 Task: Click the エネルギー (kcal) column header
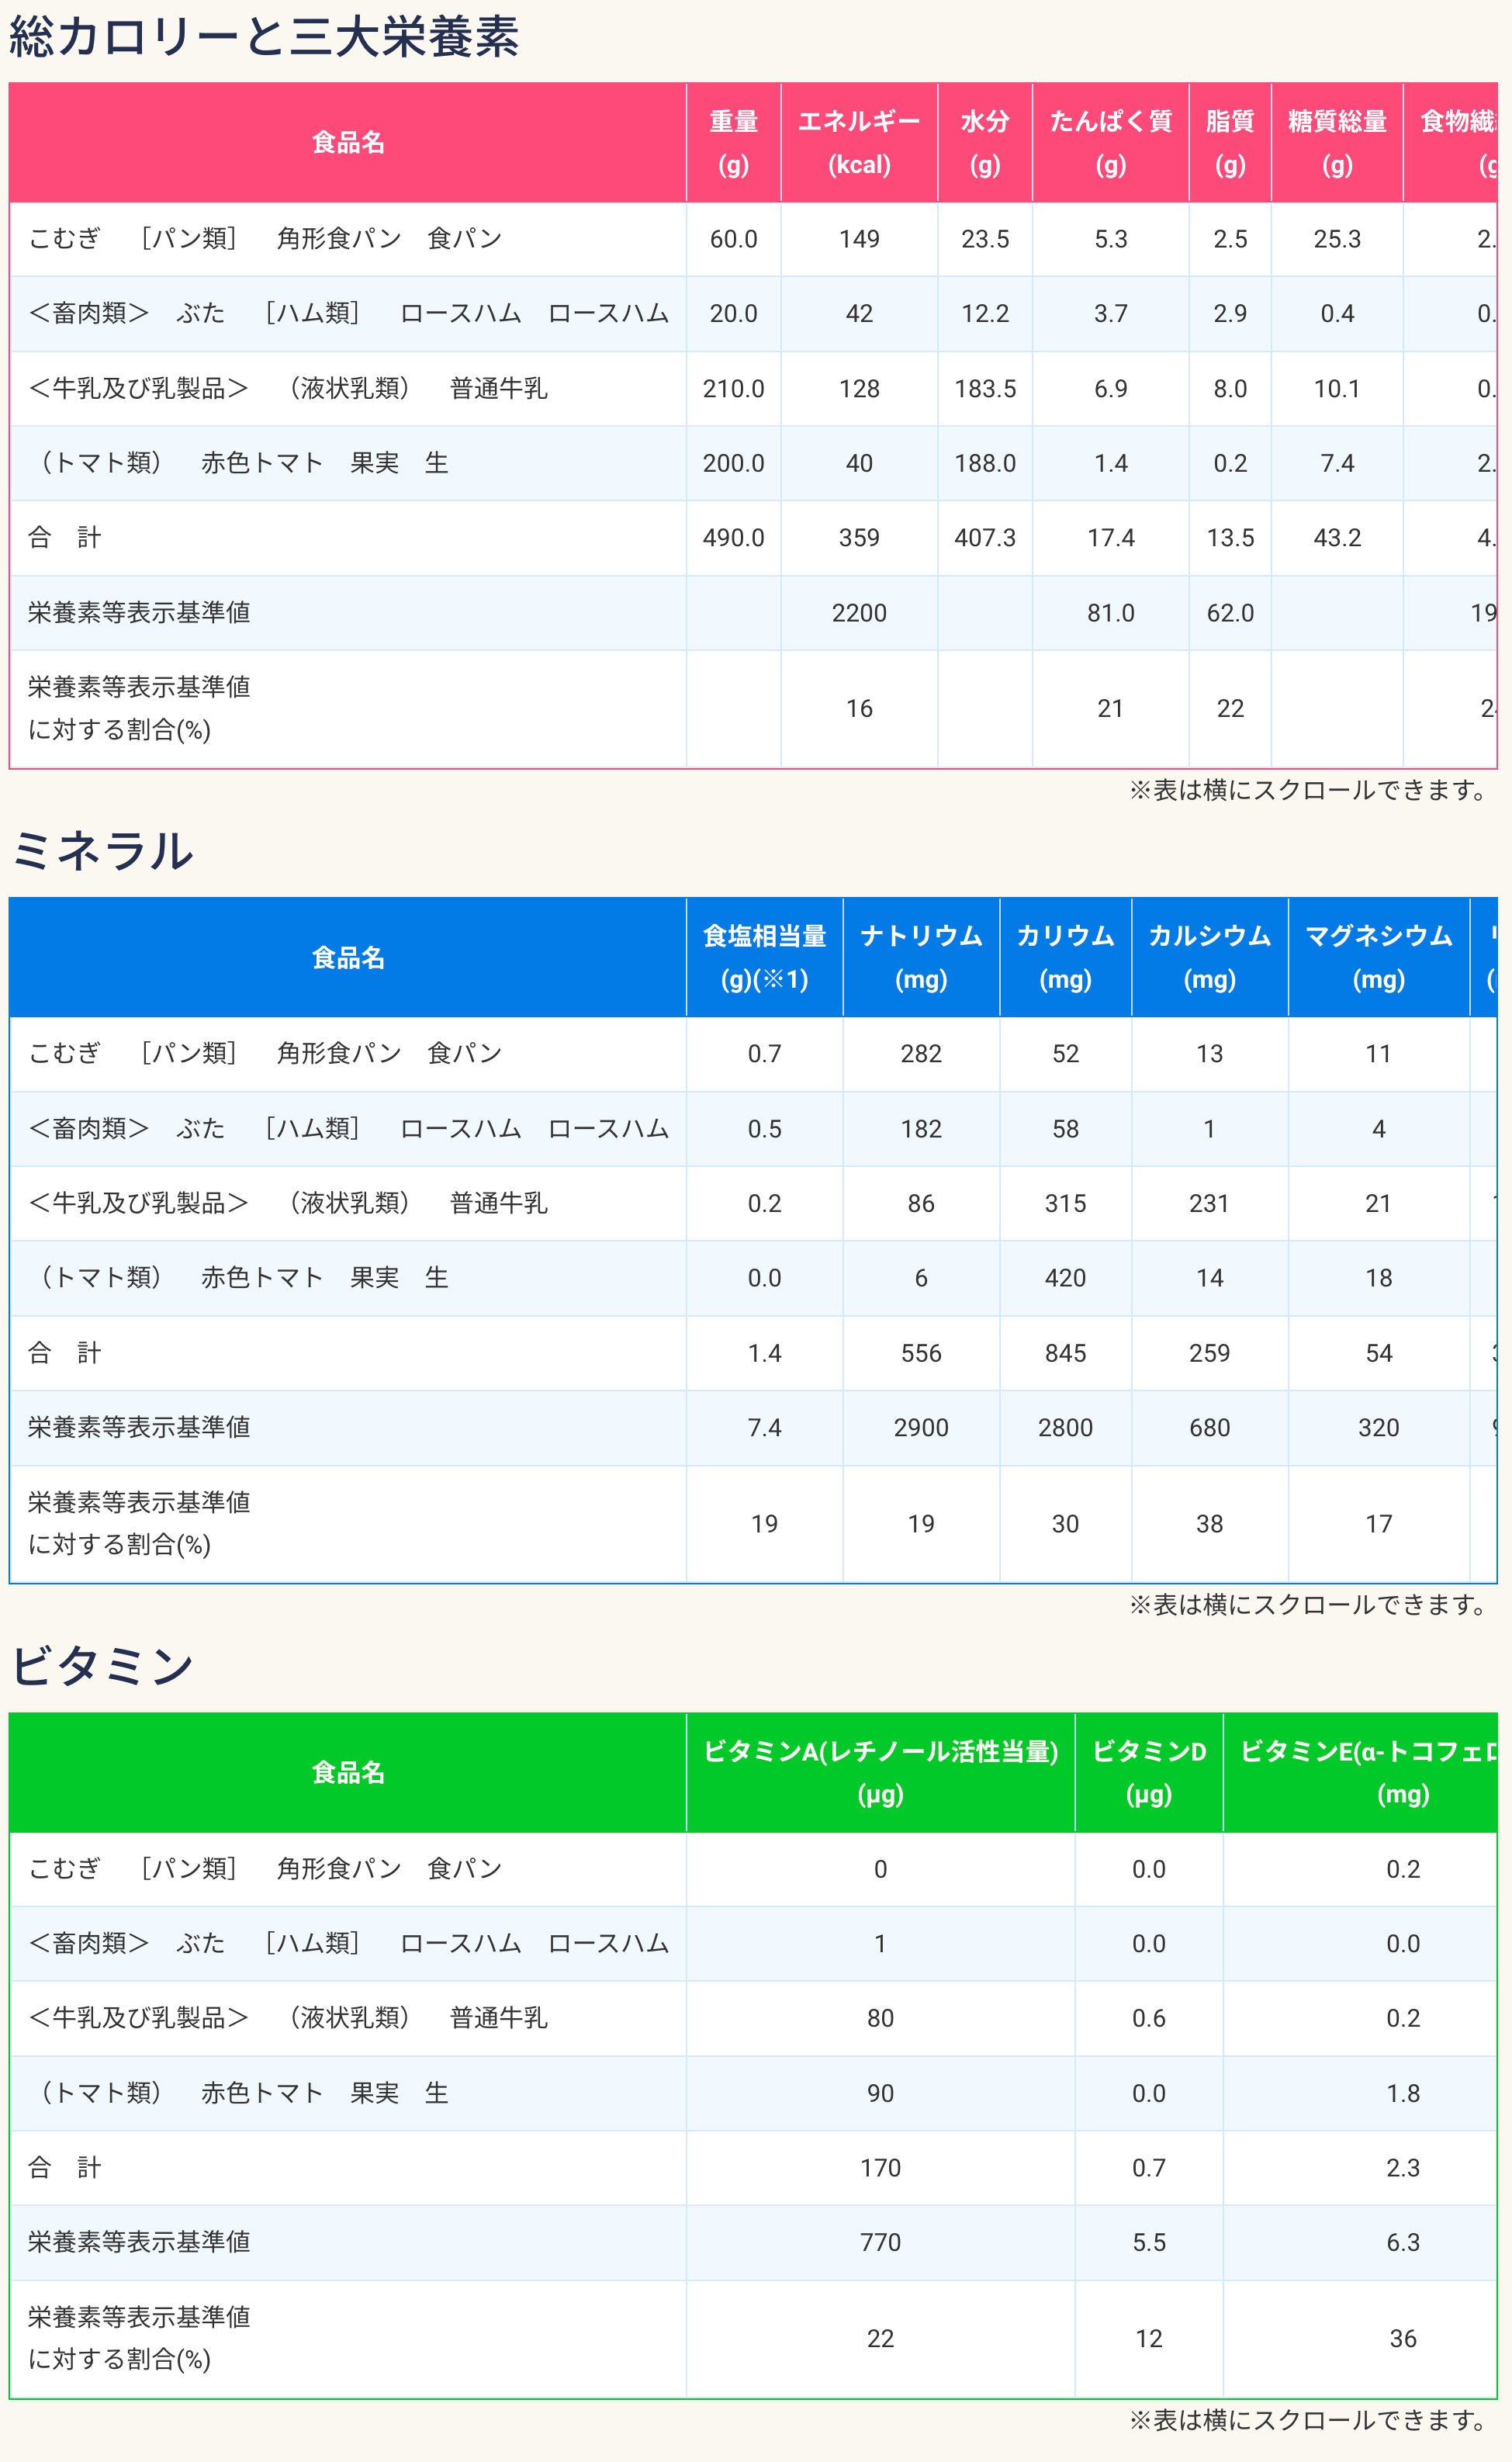[859, 143]
